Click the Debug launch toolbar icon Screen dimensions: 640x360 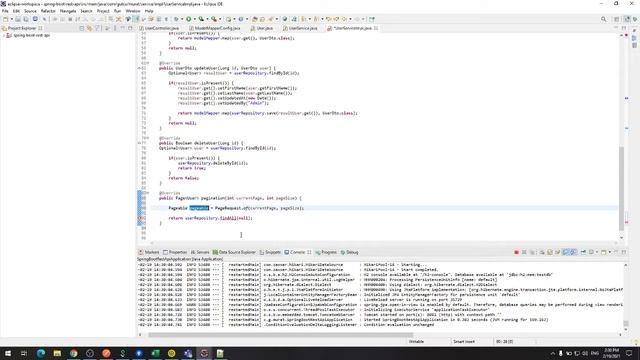coord(176,19)
